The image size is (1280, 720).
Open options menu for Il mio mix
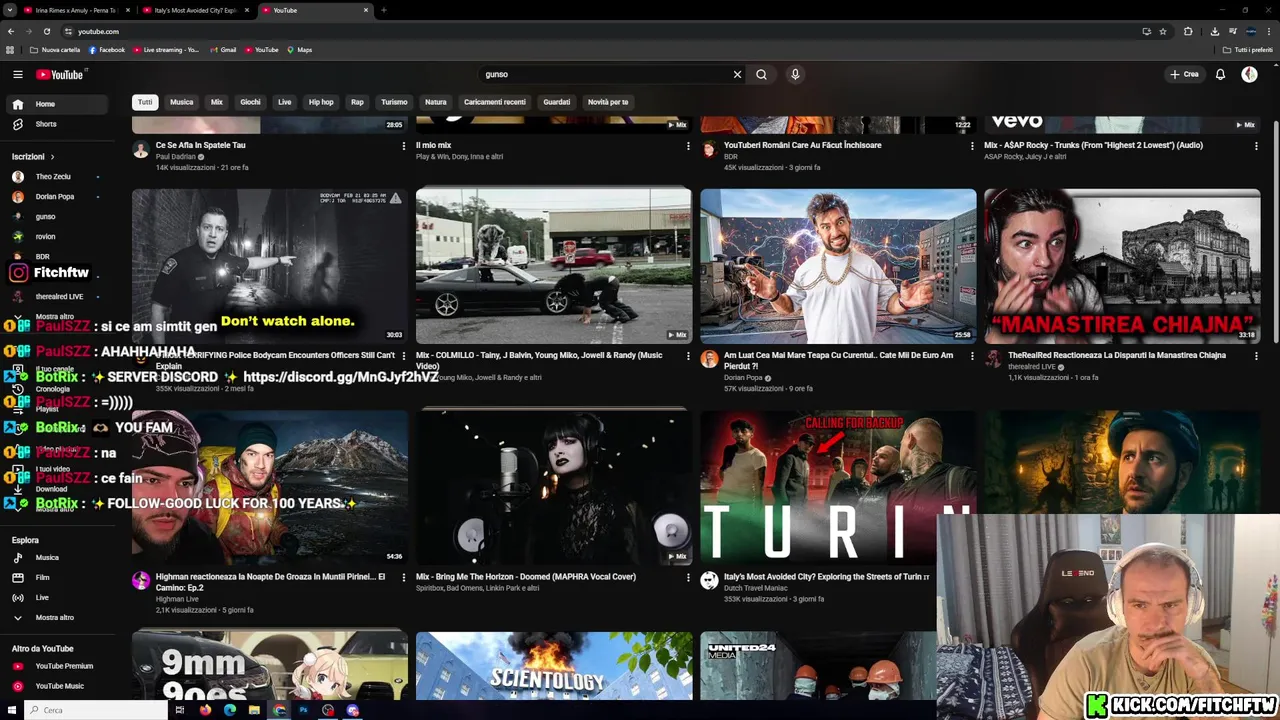click(688, 146)
